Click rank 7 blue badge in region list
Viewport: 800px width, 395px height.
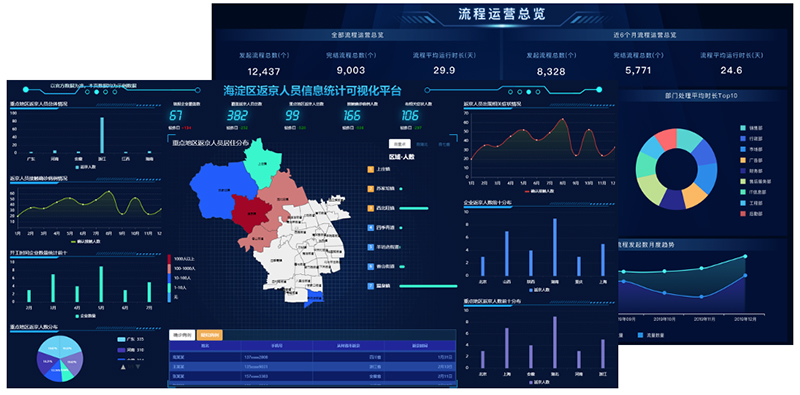click(370, 286)
